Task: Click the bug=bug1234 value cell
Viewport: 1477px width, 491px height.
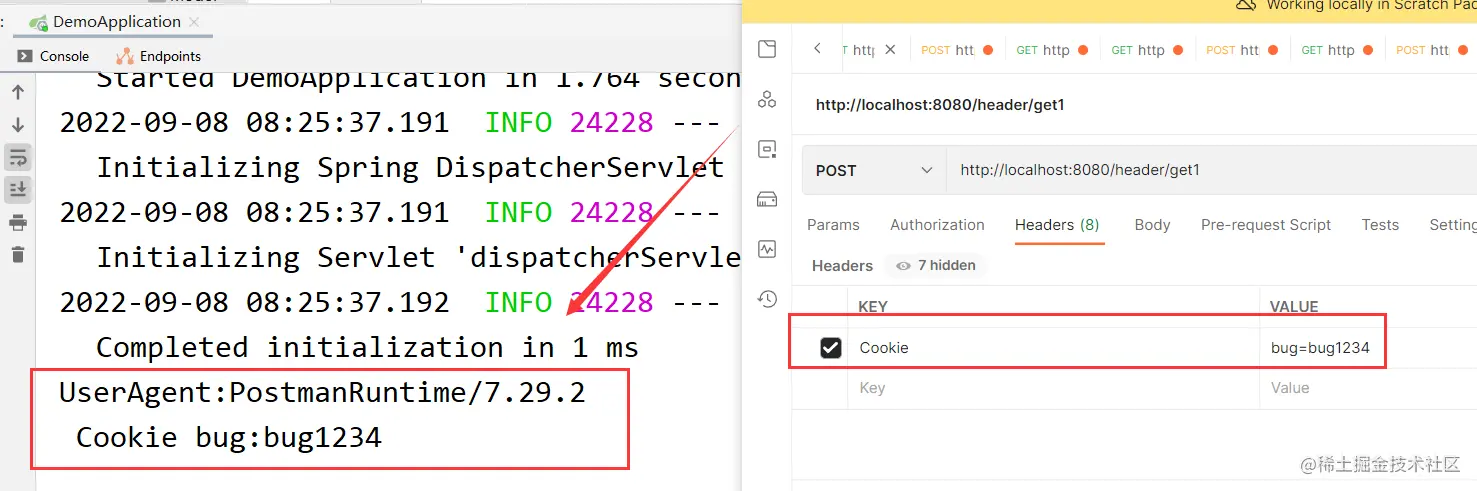Action: point(1368,348)
